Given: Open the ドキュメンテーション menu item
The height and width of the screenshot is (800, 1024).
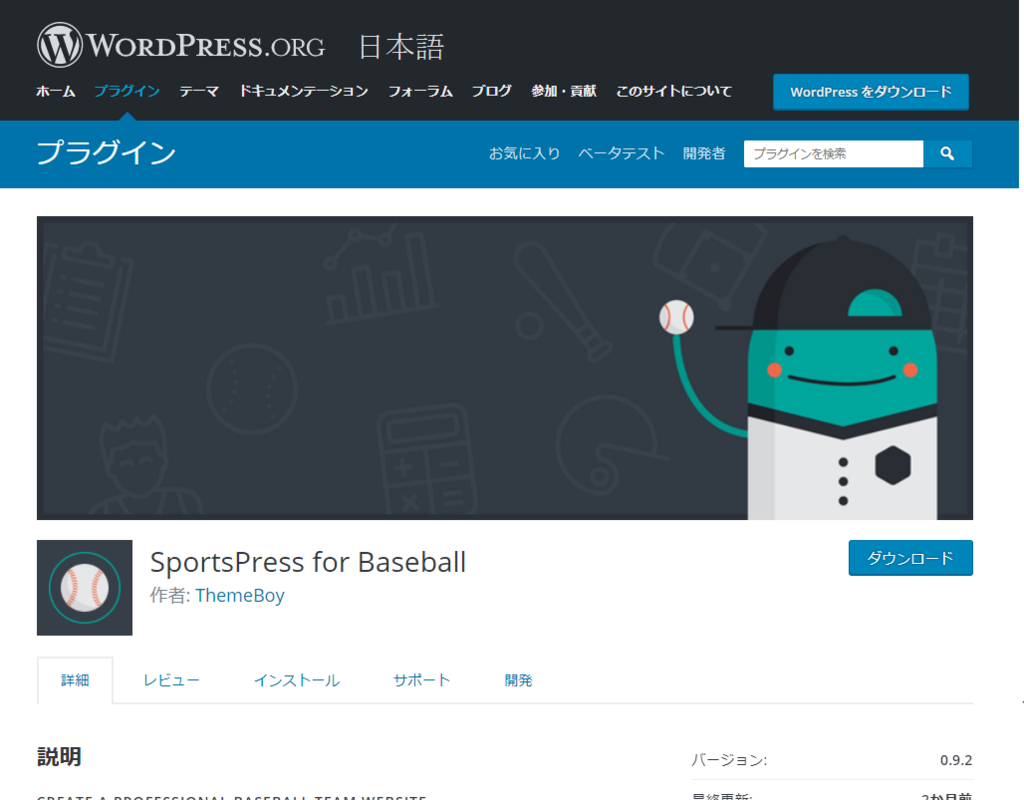Looking at the screenshot, I should click(x=304, y=91).
